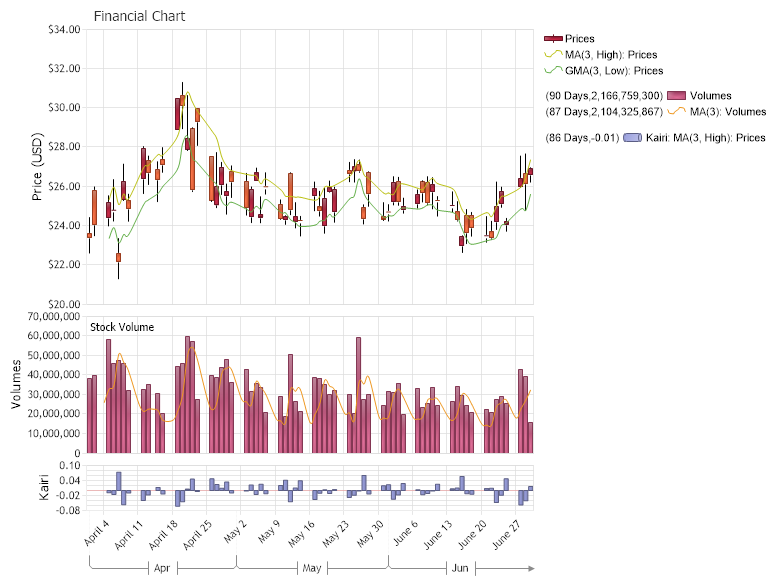Toggle the Prices series legend label

pos(580,38)
